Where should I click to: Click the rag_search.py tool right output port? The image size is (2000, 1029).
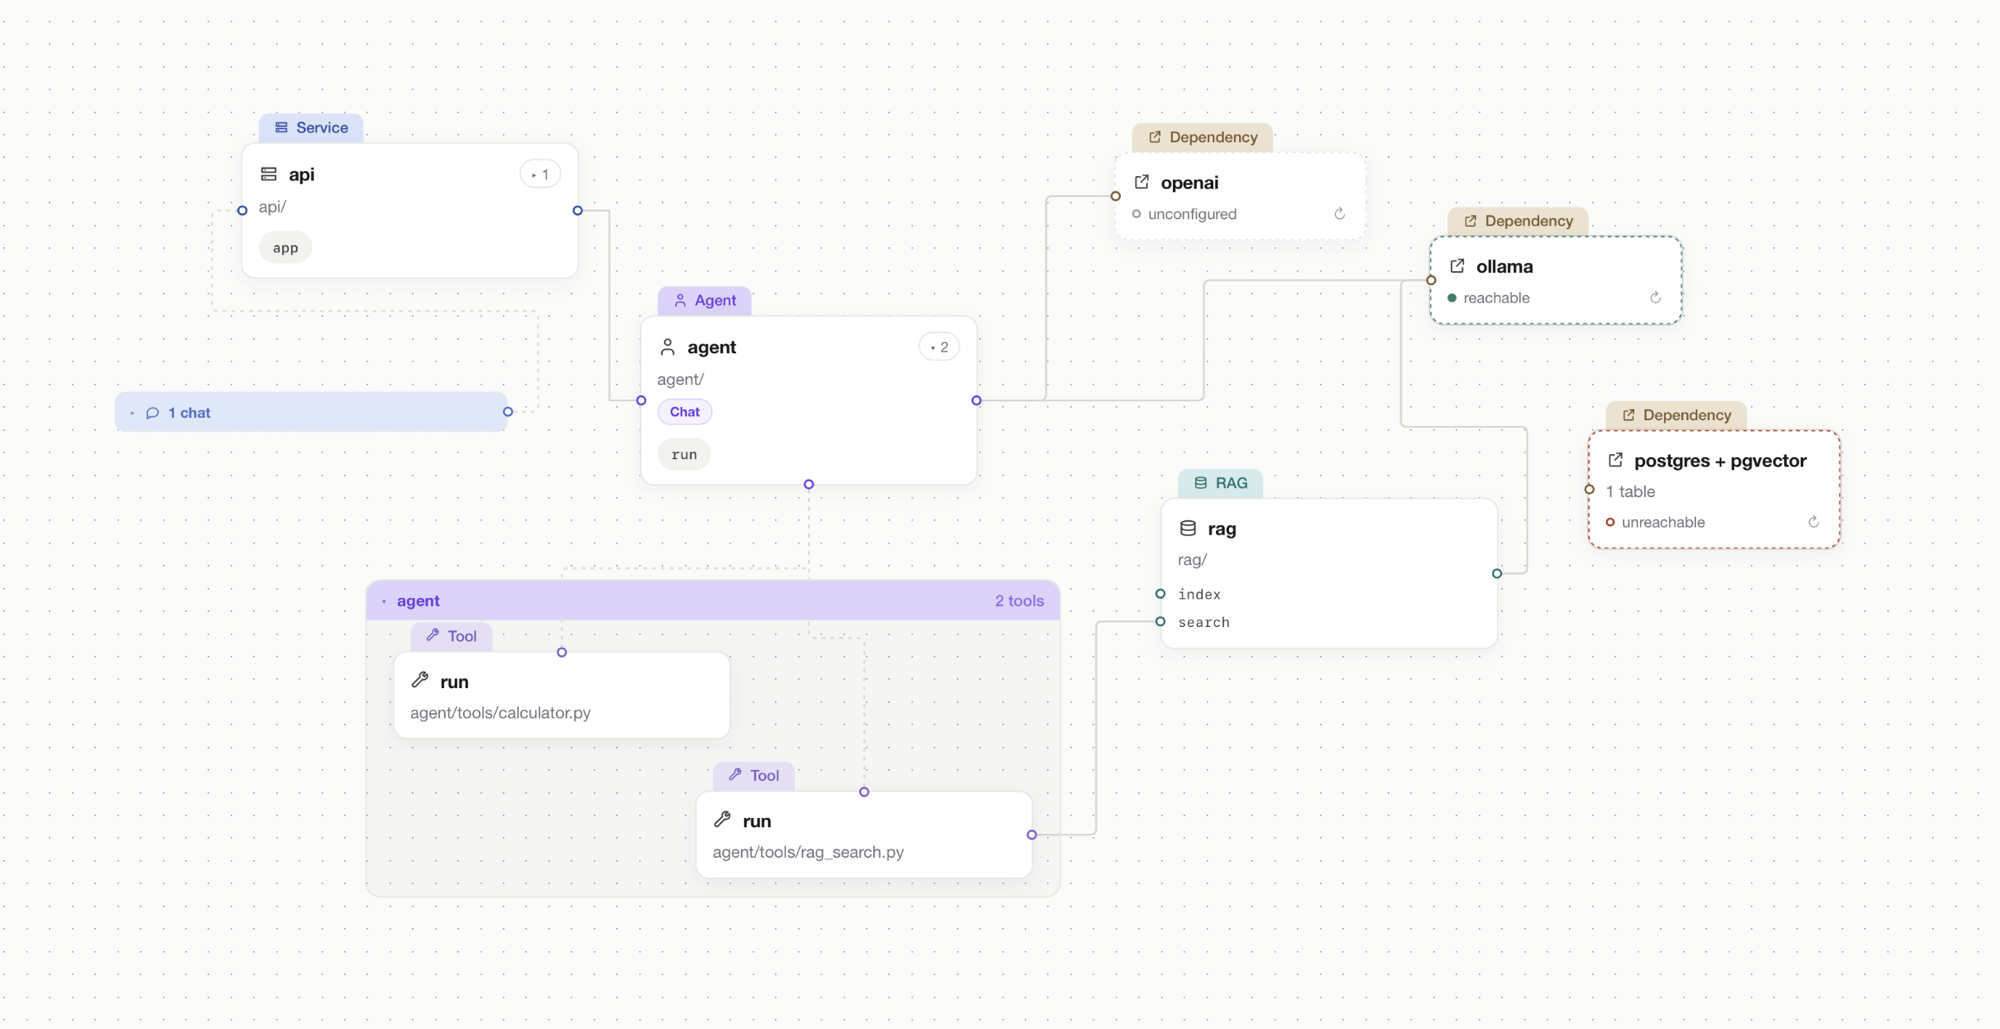[1032, 835]
